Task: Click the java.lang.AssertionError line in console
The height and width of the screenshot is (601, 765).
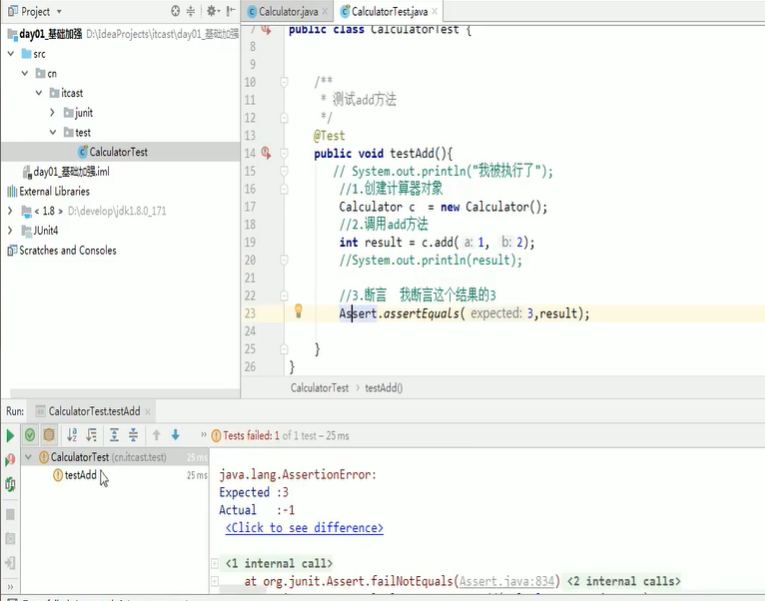Action: (298, 475)
